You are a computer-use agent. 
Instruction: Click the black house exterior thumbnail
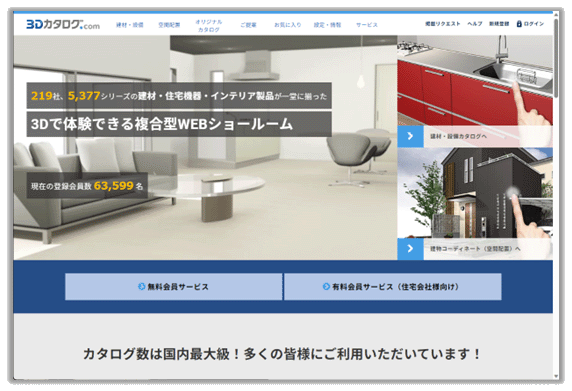(x=475, y=193)
